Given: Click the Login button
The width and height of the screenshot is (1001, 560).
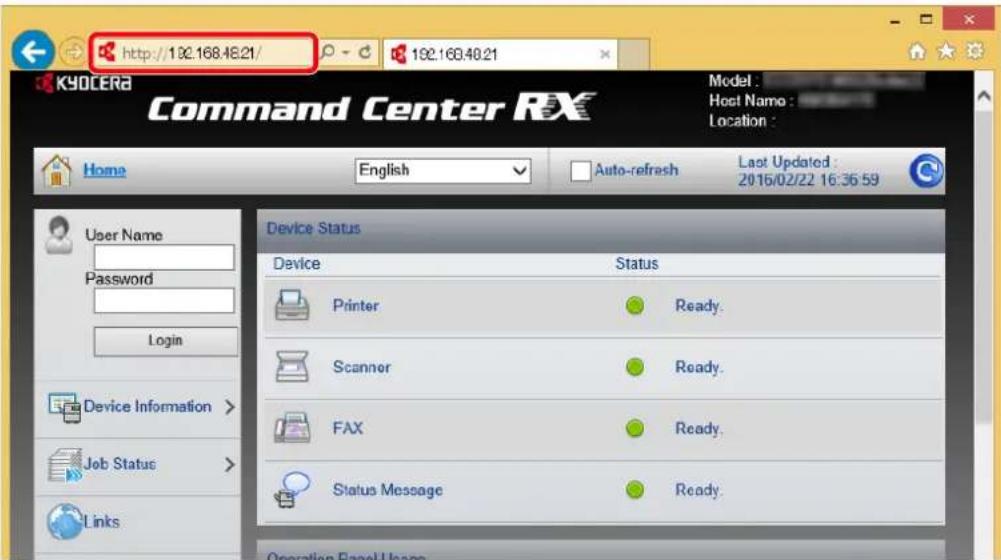Looking at the screenshot, I should 165,341.
